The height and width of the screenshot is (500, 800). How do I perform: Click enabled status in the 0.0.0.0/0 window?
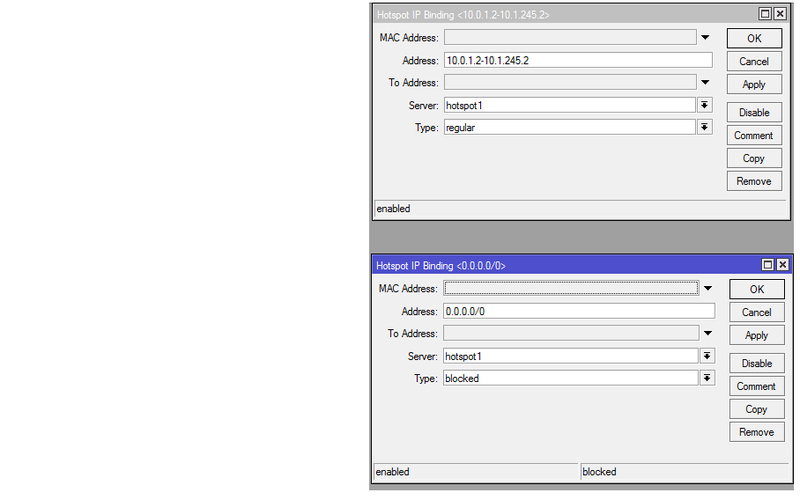(392, 472)
